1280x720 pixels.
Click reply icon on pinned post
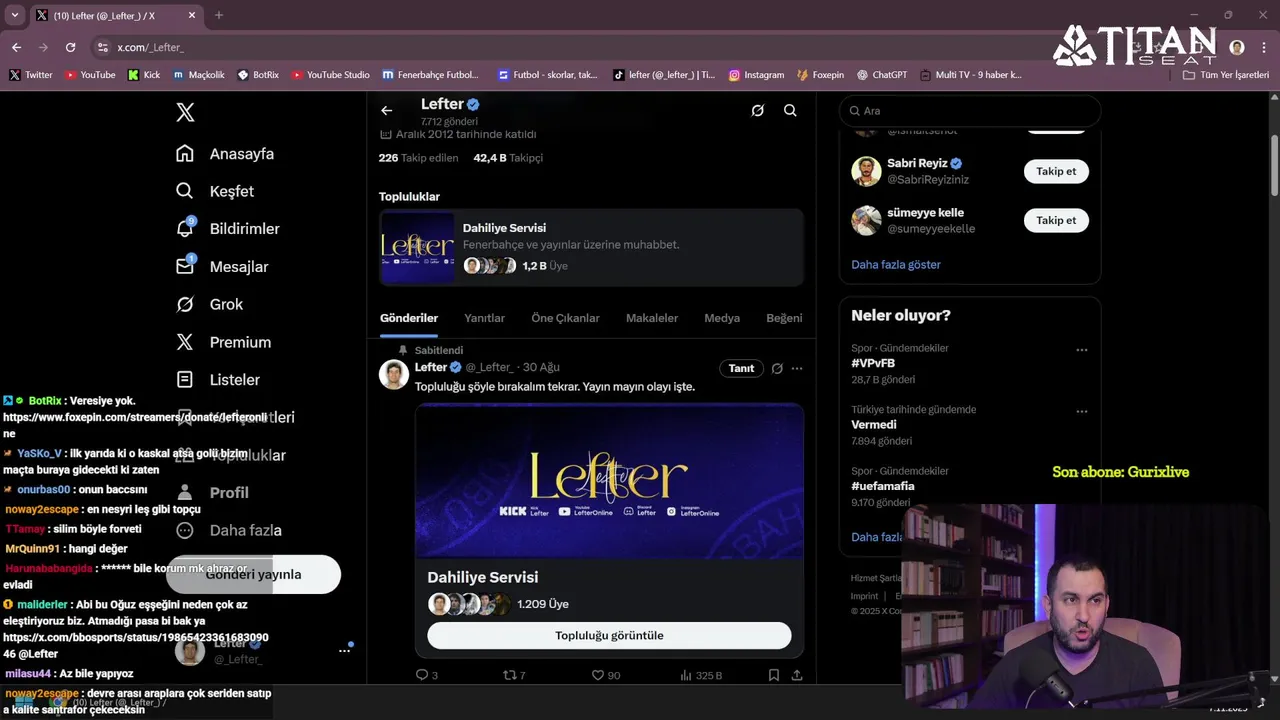(x=422, y=675)
